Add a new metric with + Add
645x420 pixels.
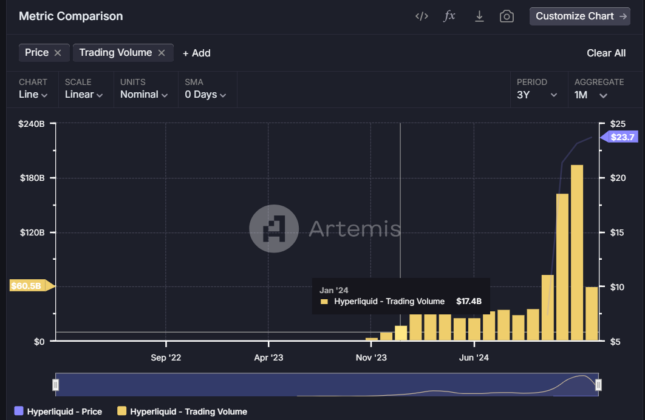click(196, 53)
